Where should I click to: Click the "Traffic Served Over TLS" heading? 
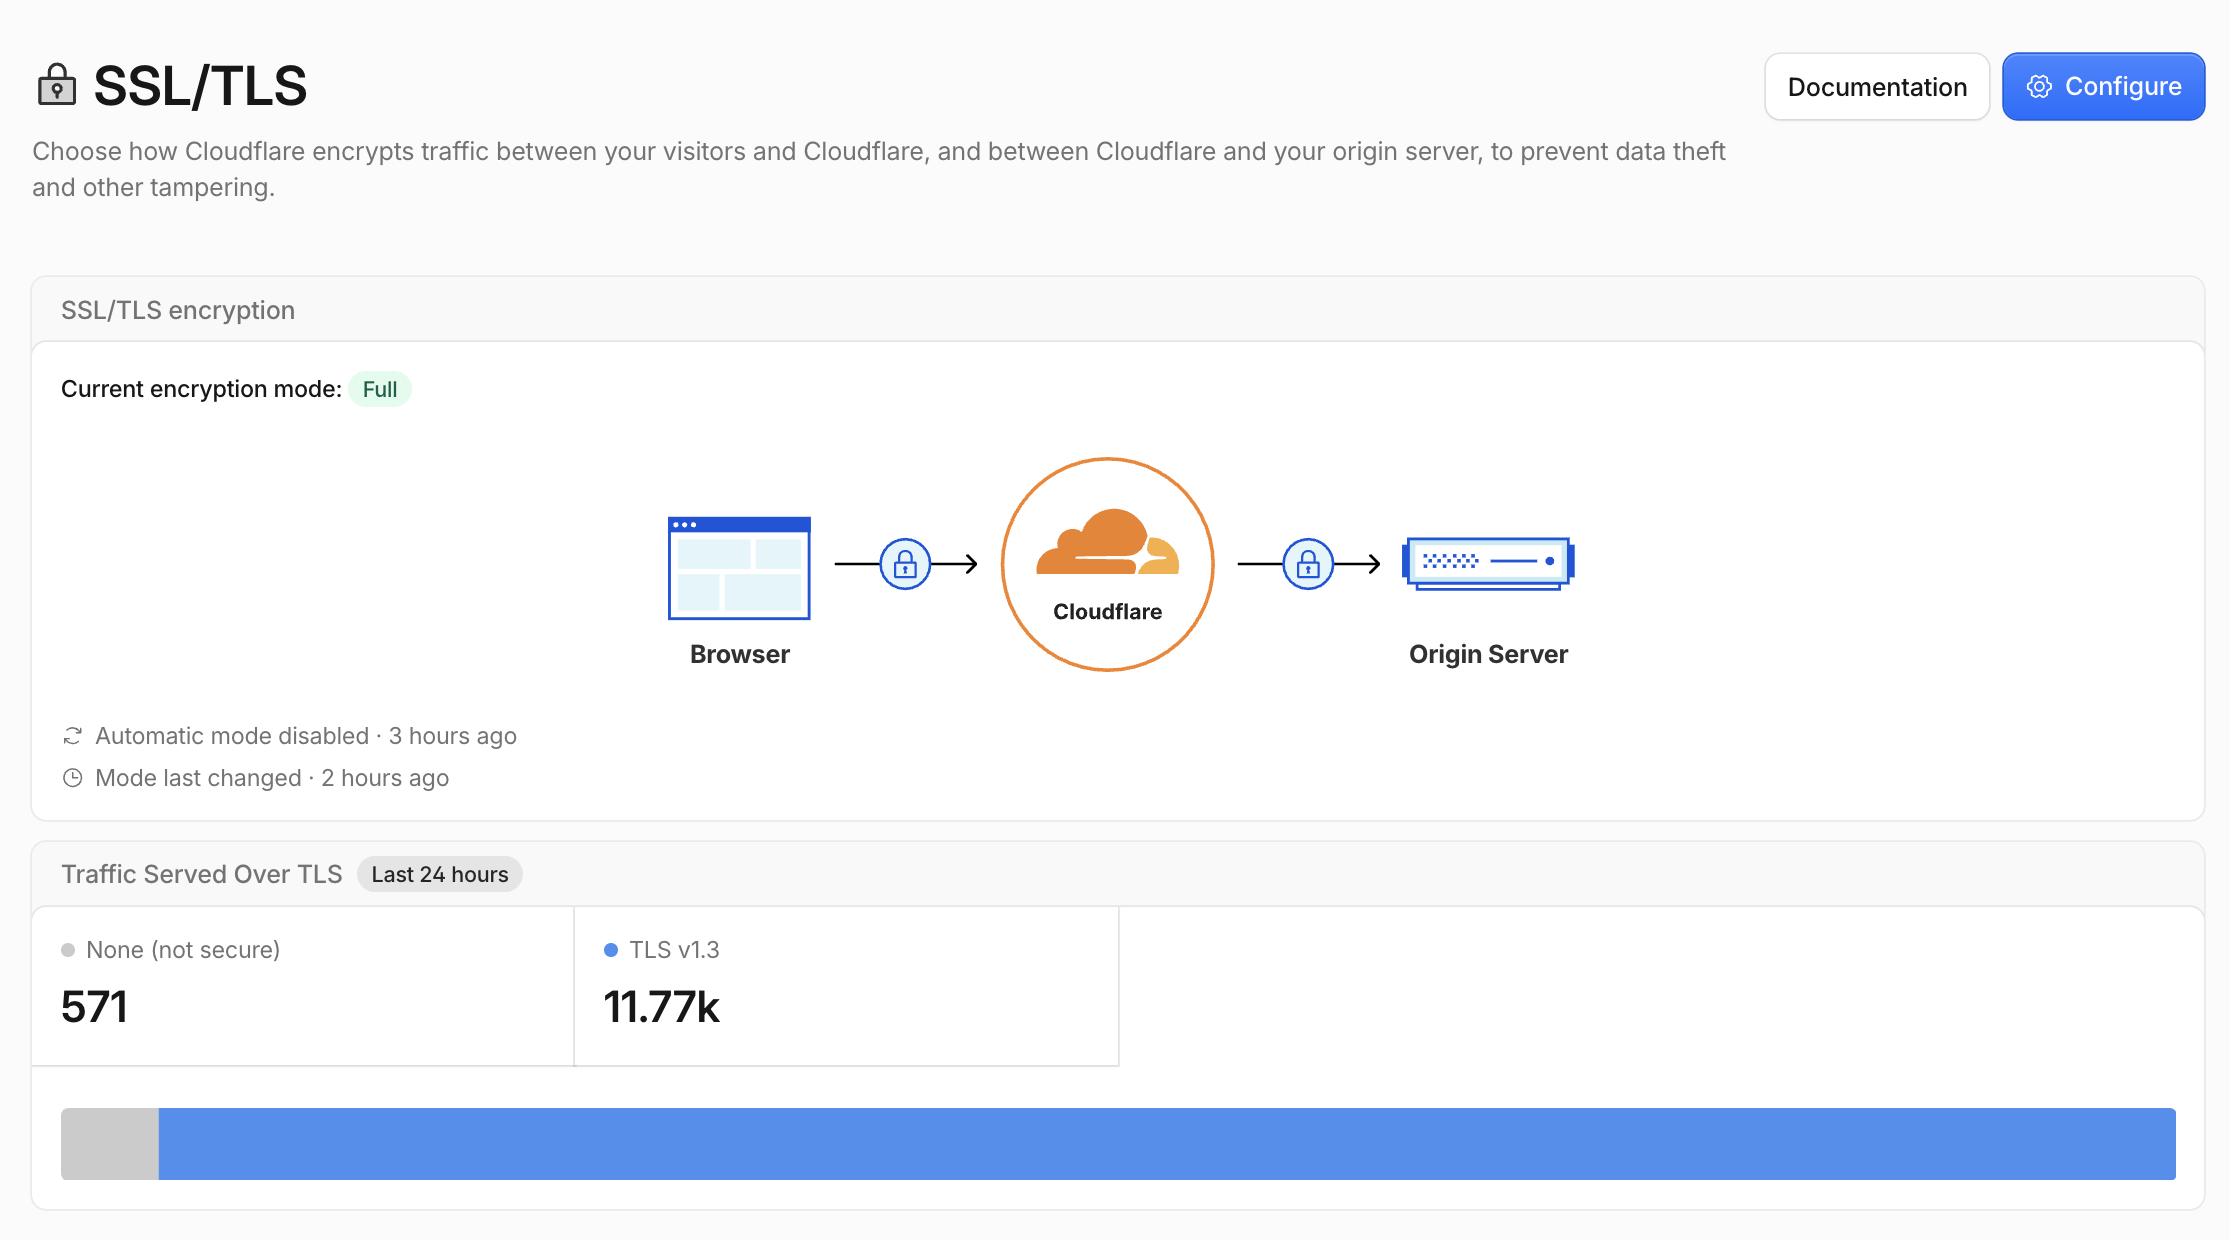pos(202,874)
